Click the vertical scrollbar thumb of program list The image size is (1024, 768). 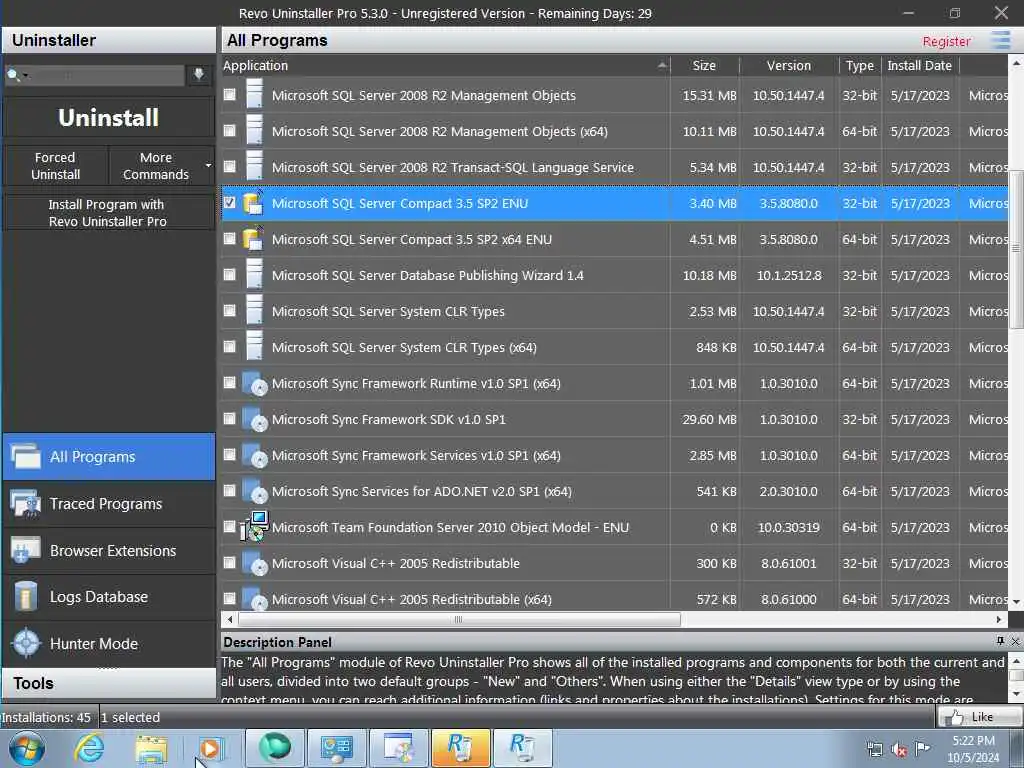(x=1016, y=249)
